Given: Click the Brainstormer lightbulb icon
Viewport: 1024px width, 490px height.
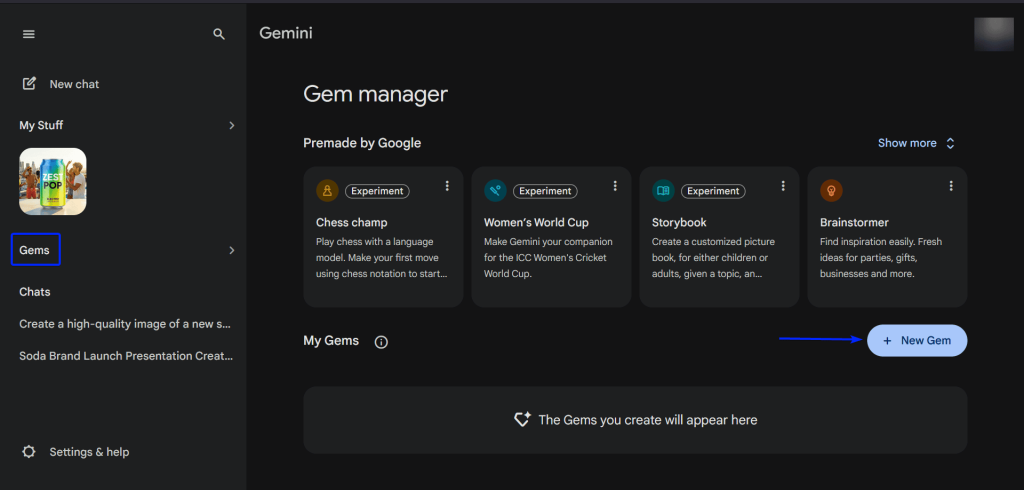Looking at the screenshot, I should click(x=830, y=191).
